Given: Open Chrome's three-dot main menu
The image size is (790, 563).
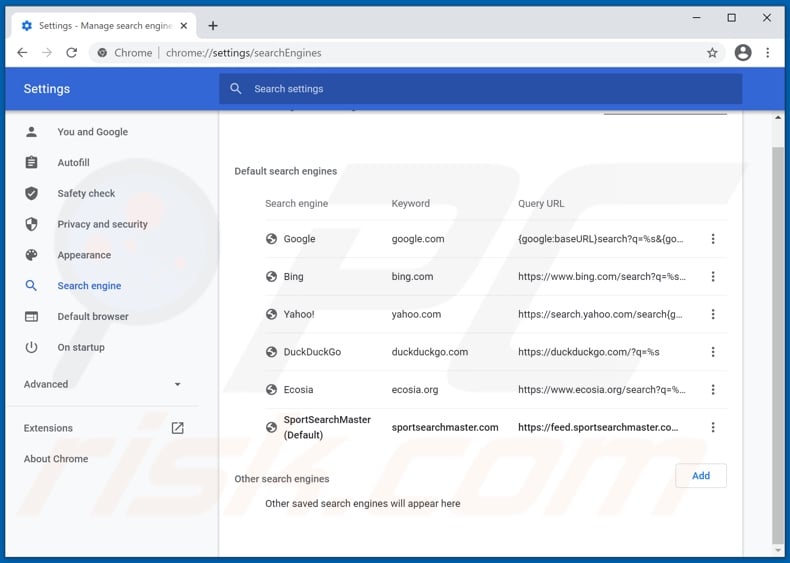Looking at the screenshot, I should (768, 53).
